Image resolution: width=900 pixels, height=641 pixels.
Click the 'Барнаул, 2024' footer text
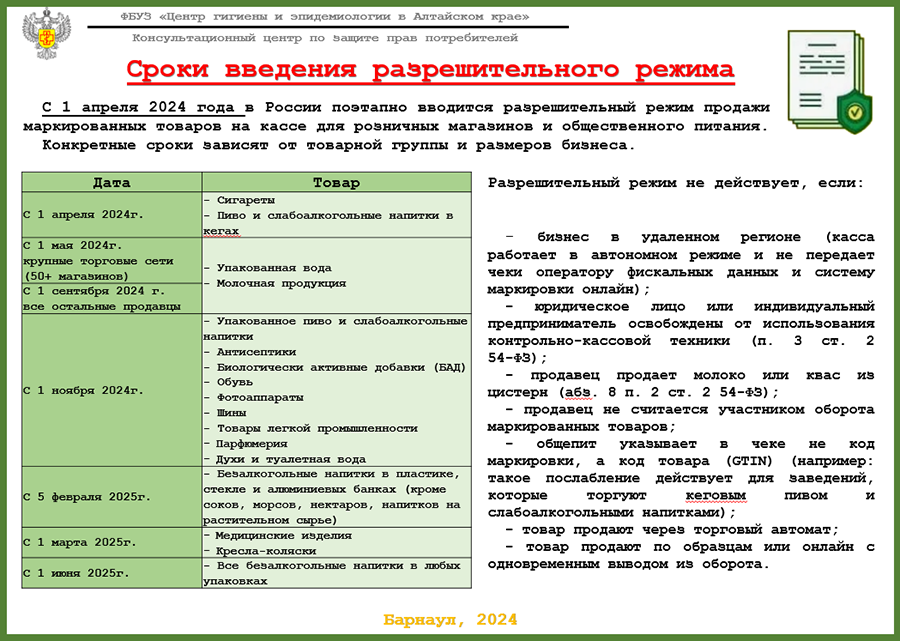click(450, 620)
